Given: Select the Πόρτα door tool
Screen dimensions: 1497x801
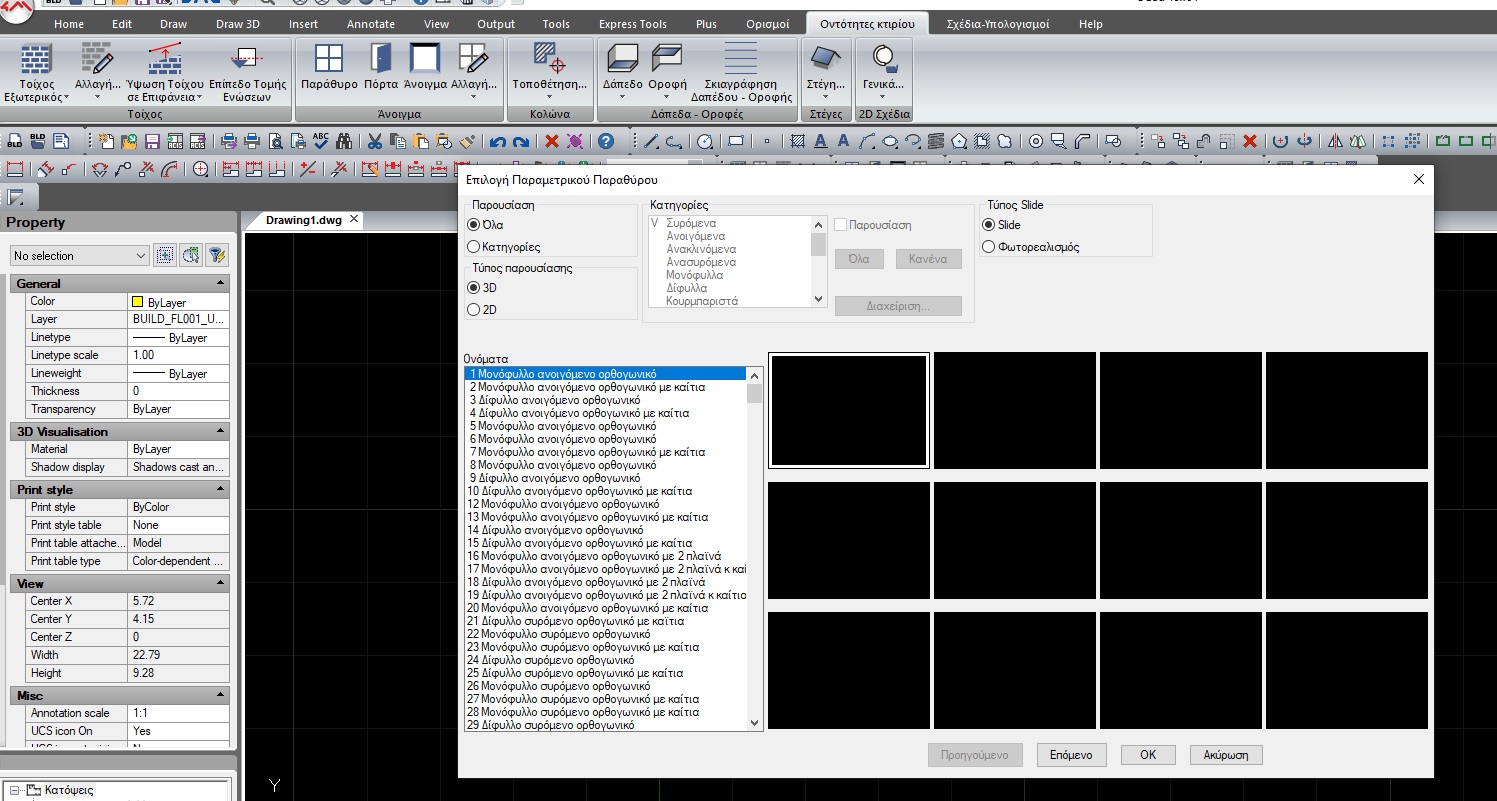Looking at the screenshot, I should pos(381,60).
